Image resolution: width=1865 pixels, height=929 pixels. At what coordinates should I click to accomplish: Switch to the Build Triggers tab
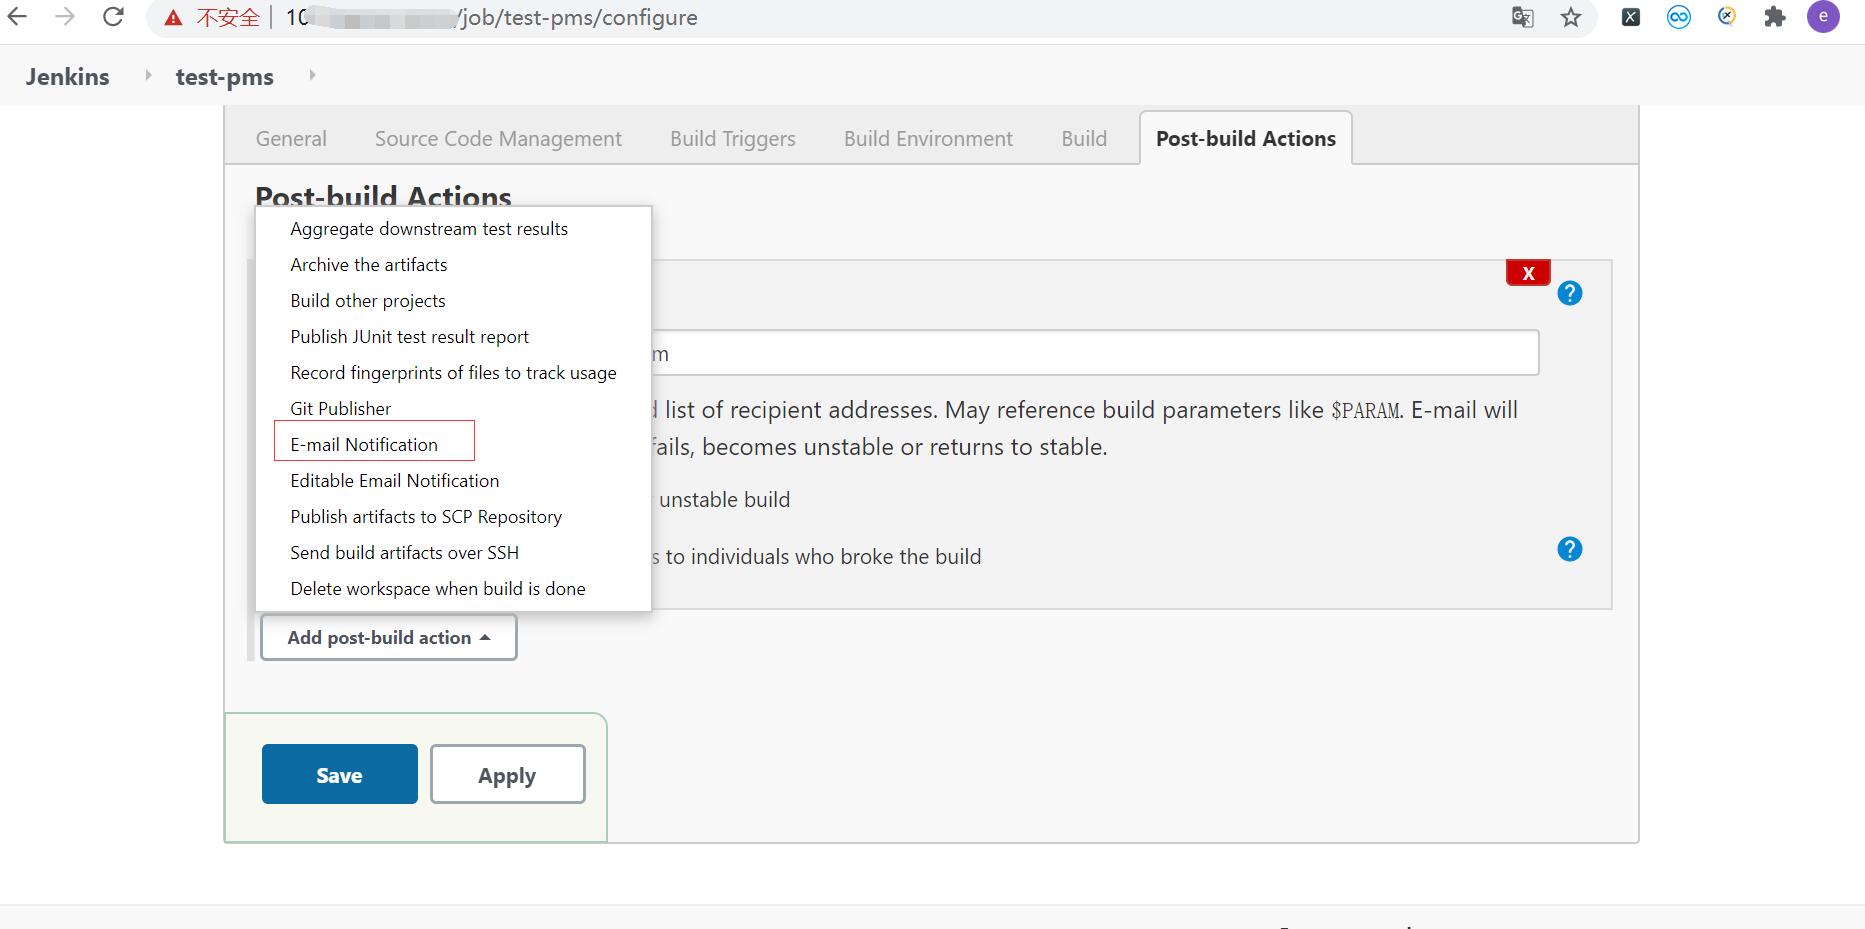point(732,138)
